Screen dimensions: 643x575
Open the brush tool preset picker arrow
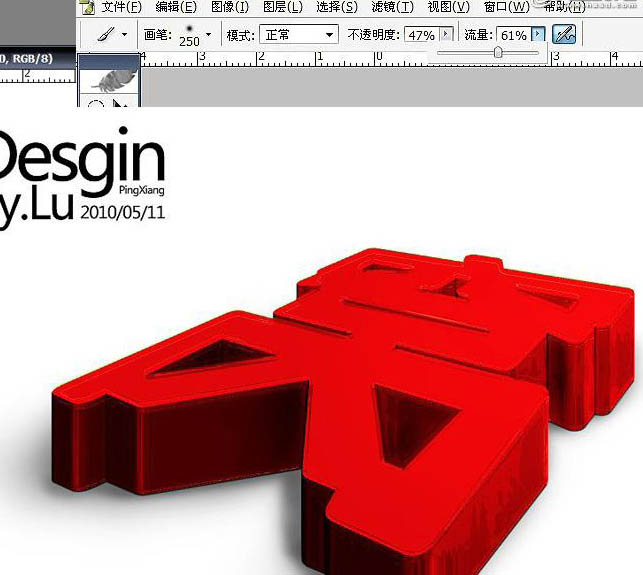coord(124,34)
